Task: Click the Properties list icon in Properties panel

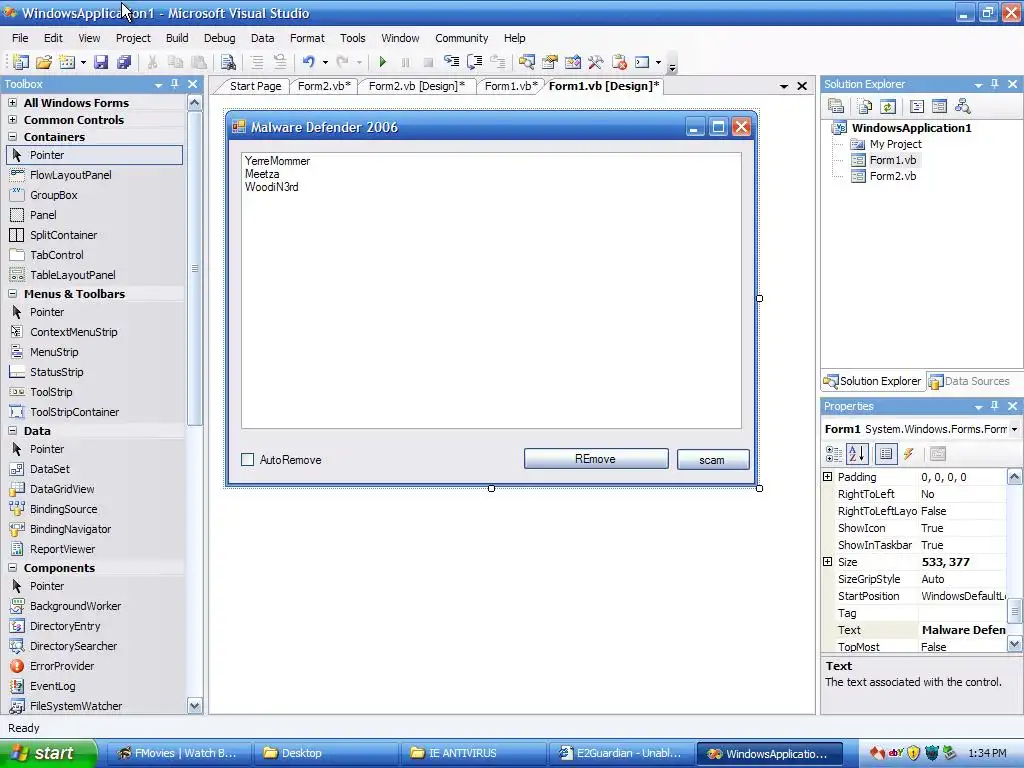Action: (x=886, y=454)
